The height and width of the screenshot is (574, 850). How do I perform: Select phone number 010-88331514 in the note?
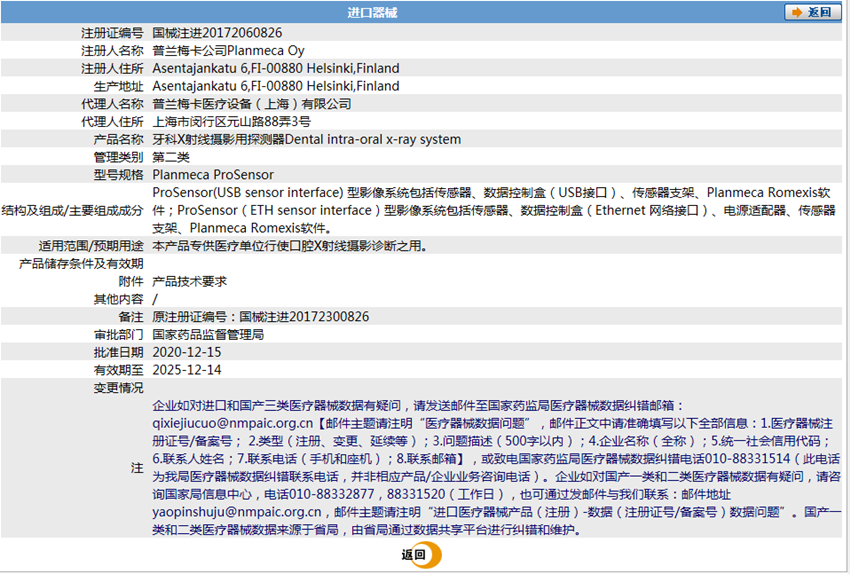click(748, 459)
